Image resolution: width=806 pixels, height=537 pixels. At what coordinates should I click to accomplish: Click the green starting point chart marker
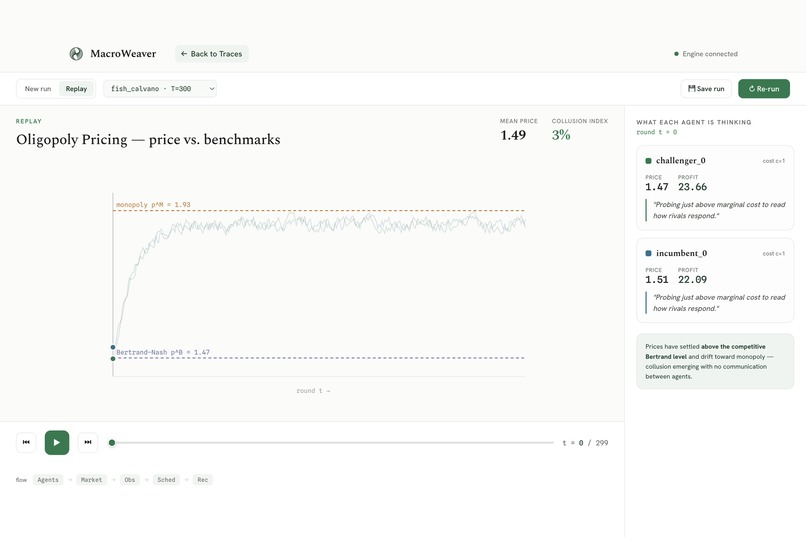pyautogui.click(x=113, y=359)
